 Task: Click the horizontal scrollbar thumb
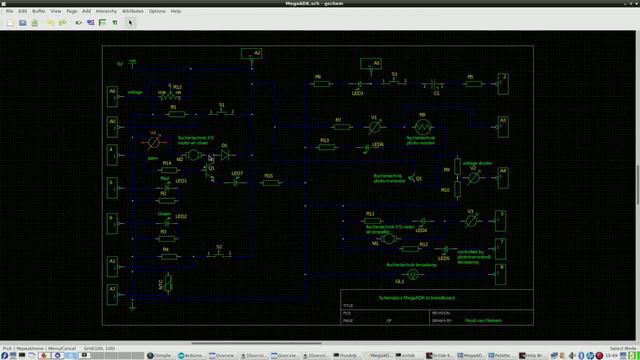coord(256,343)
